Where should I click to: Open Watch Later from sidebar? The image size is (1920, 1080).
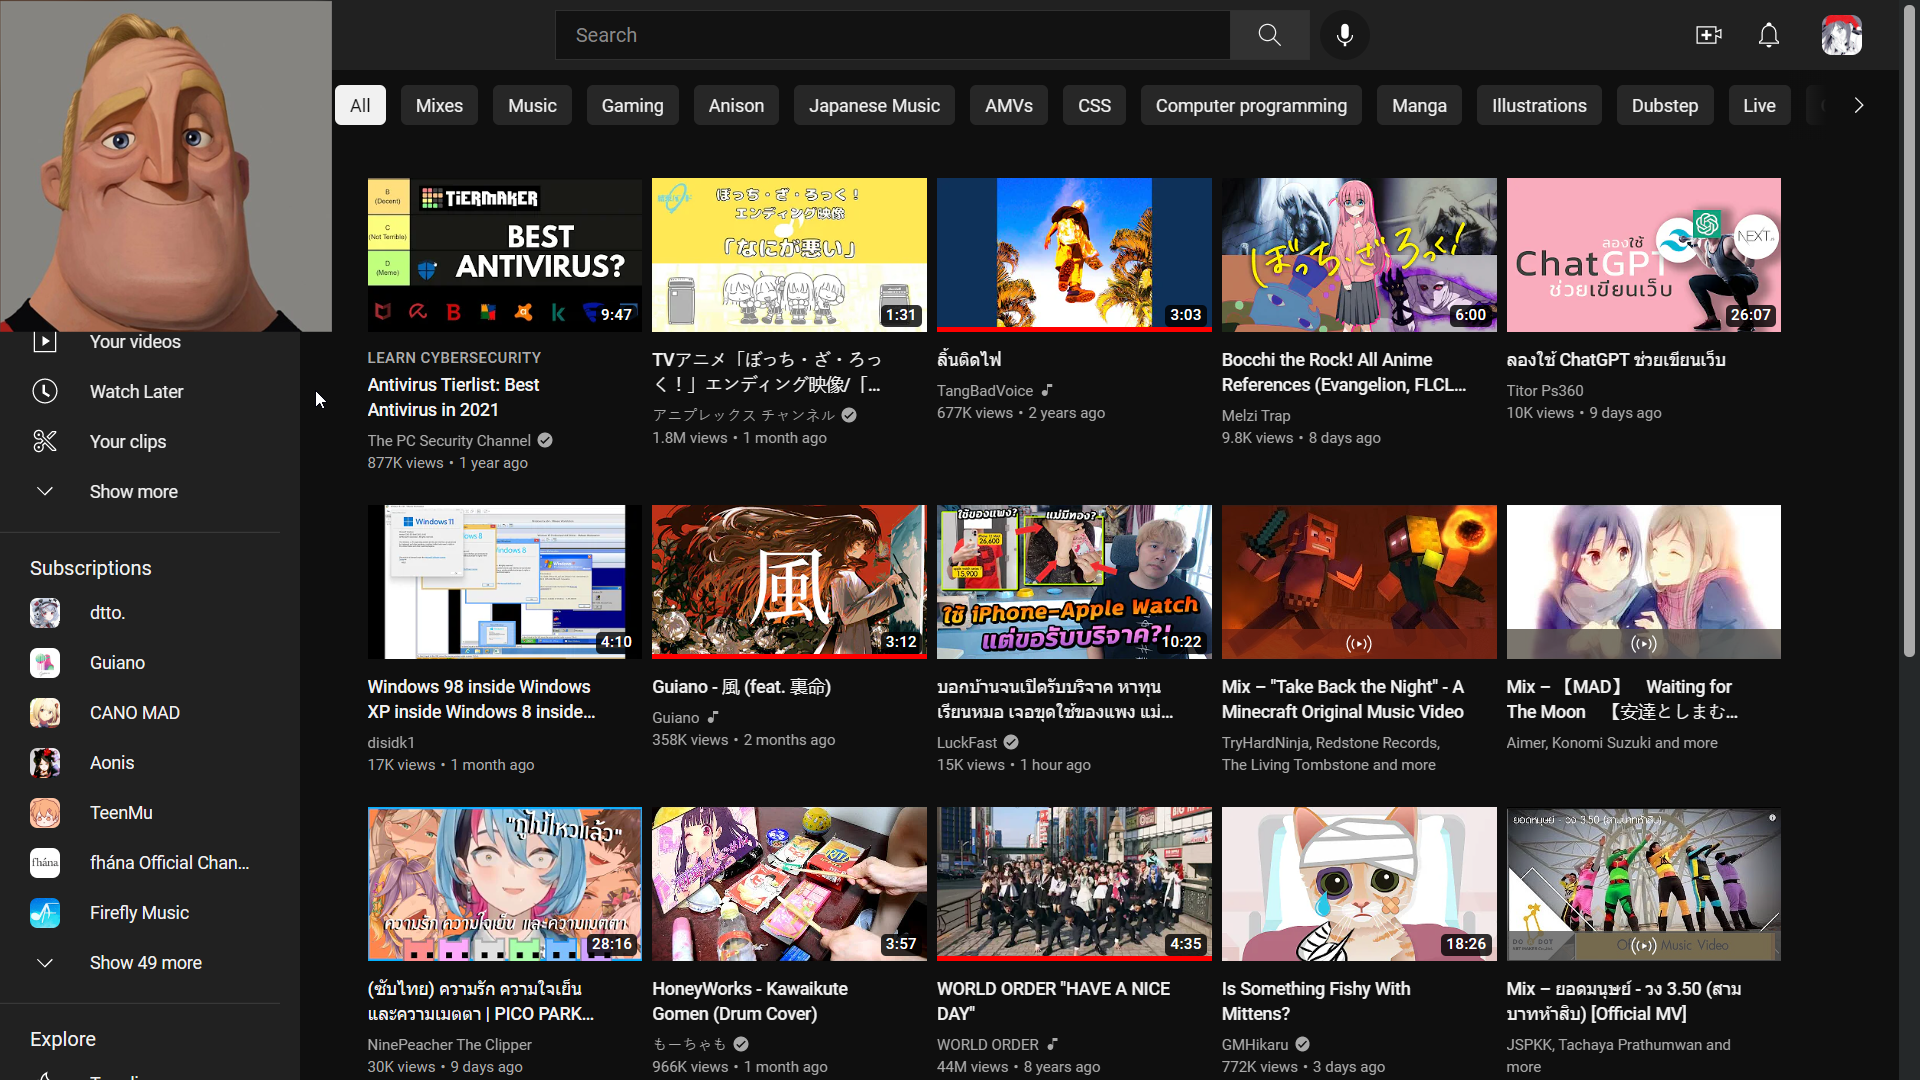coord(136,391)
